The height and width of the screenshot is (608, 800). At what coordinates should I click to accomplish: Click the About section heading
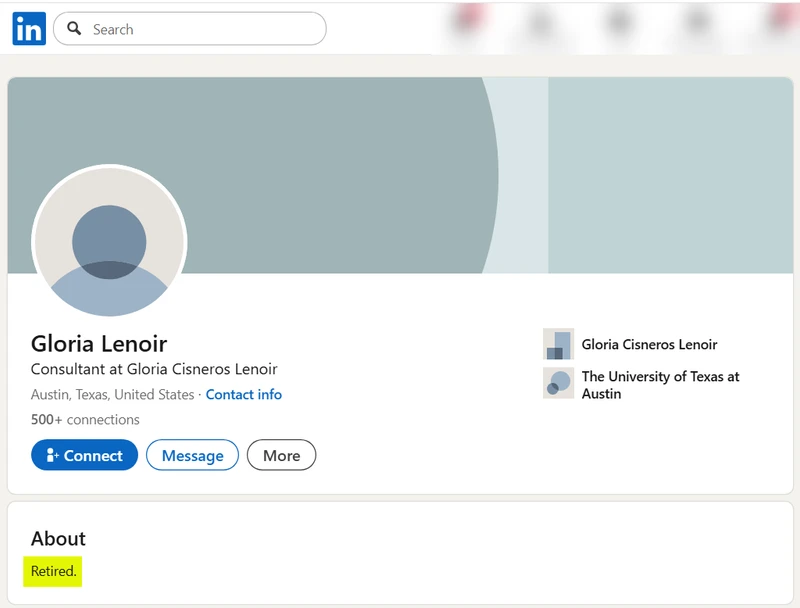[x=58, y=538]
